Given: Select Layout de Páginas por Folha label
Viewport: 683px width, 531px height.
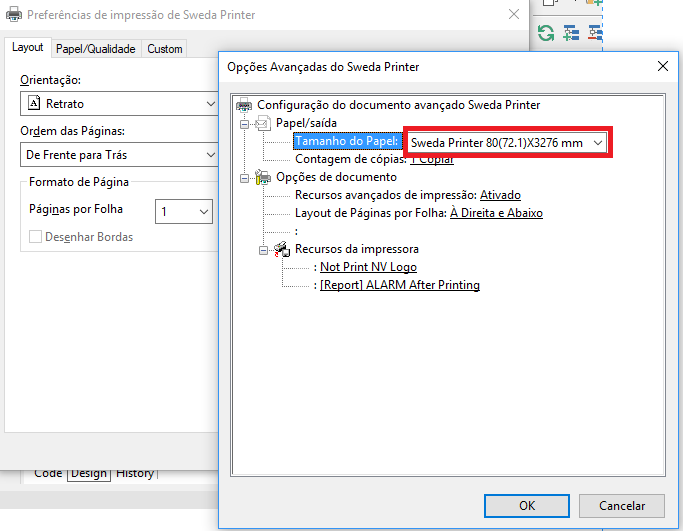Looking at the screenshot, I should [x=371, y=213].
